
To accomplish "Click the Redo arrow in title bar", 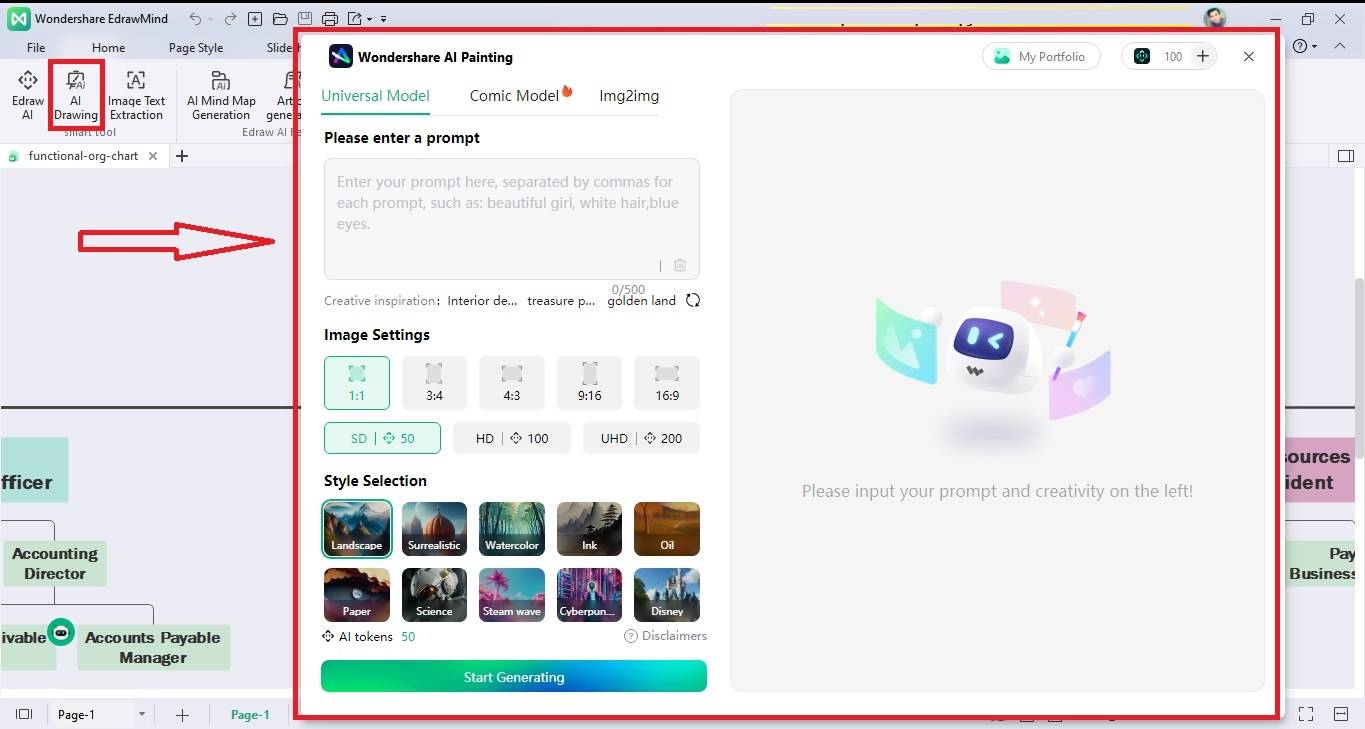I will click(x=229, y=19).
